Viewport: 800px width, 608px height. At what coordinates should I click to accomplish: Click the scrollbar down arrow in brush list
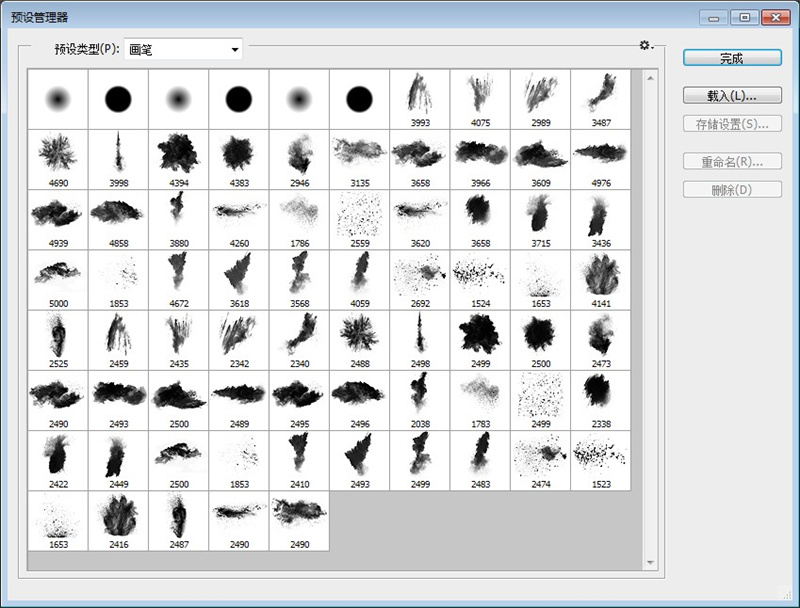pos(650,563)
